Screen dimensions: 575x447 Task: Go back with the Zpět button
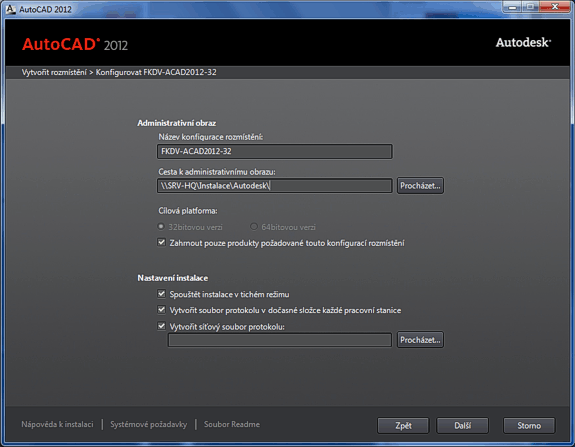403,425
